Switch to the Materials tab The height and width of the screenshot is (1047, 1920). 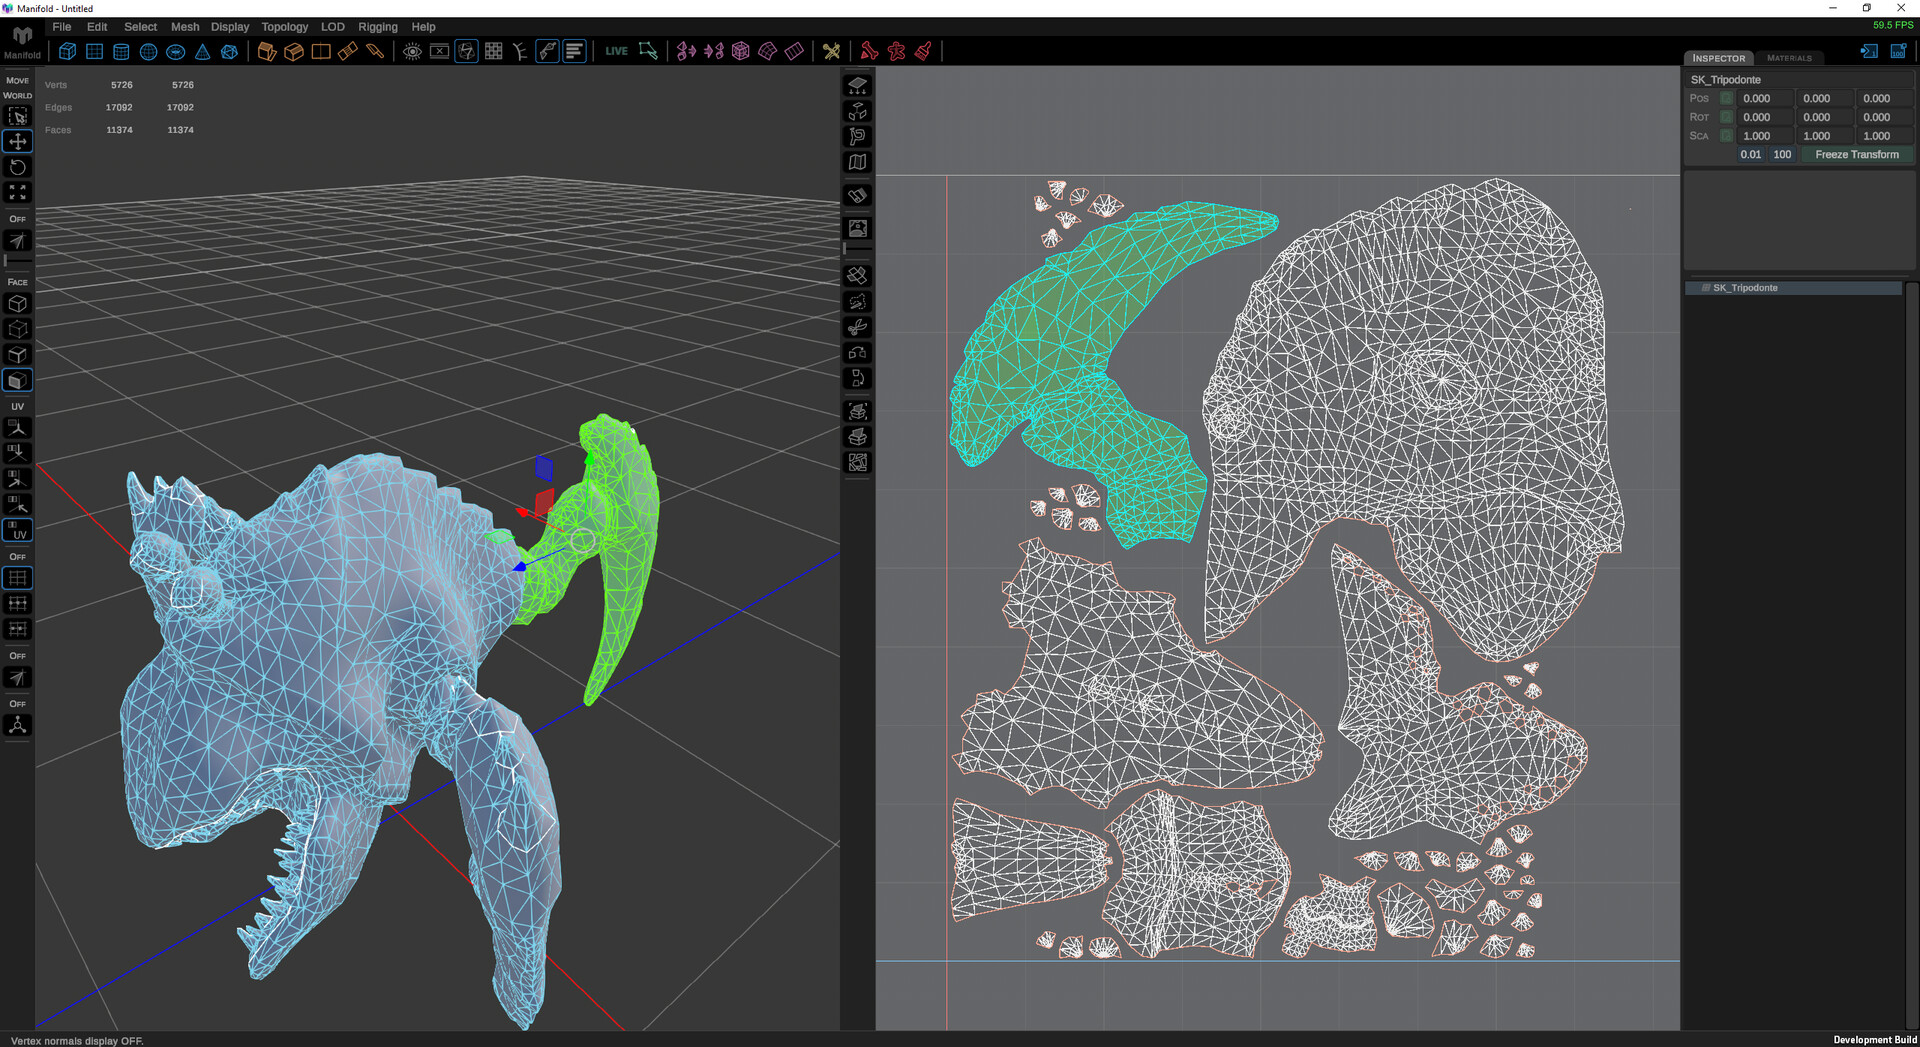tap(1789, 58)
